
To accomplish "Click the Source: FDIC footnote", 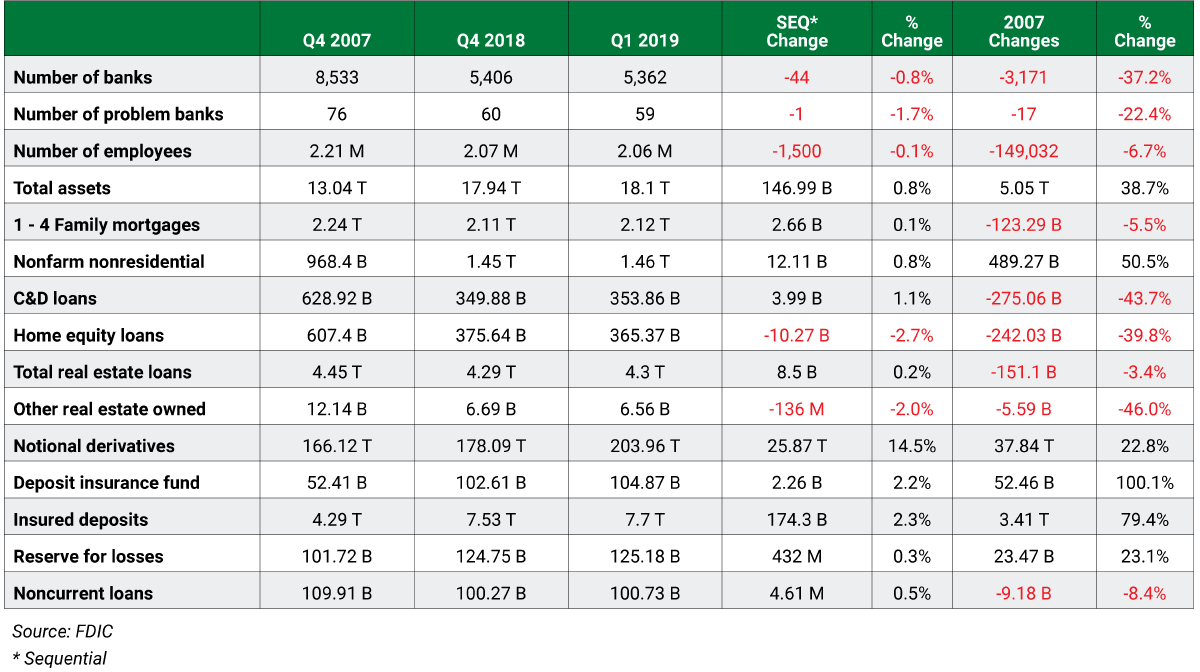I will [56, 631].
